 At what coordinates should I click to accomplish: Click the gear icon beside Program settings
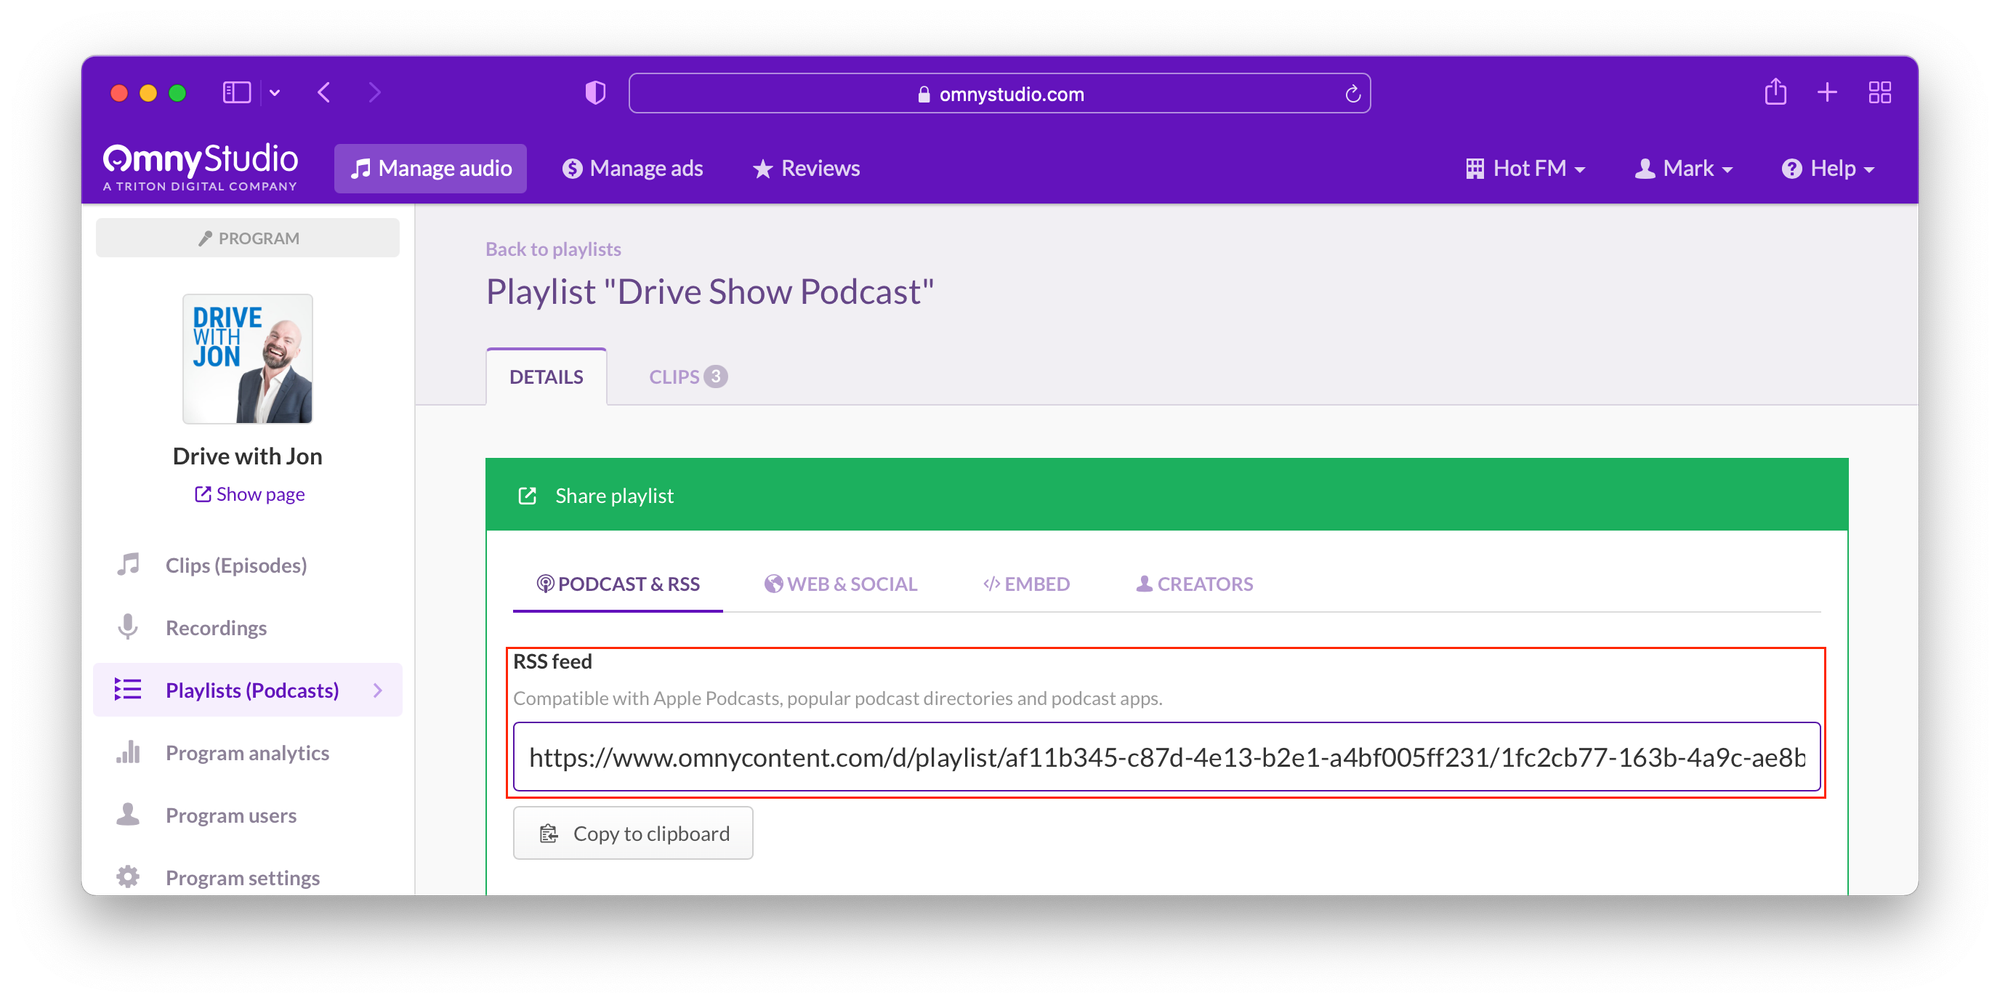coord(128,877)
